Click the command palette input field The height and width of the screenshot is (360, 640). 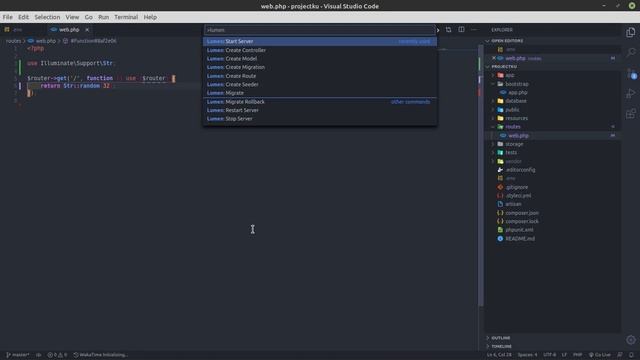(x=320, y=30)
